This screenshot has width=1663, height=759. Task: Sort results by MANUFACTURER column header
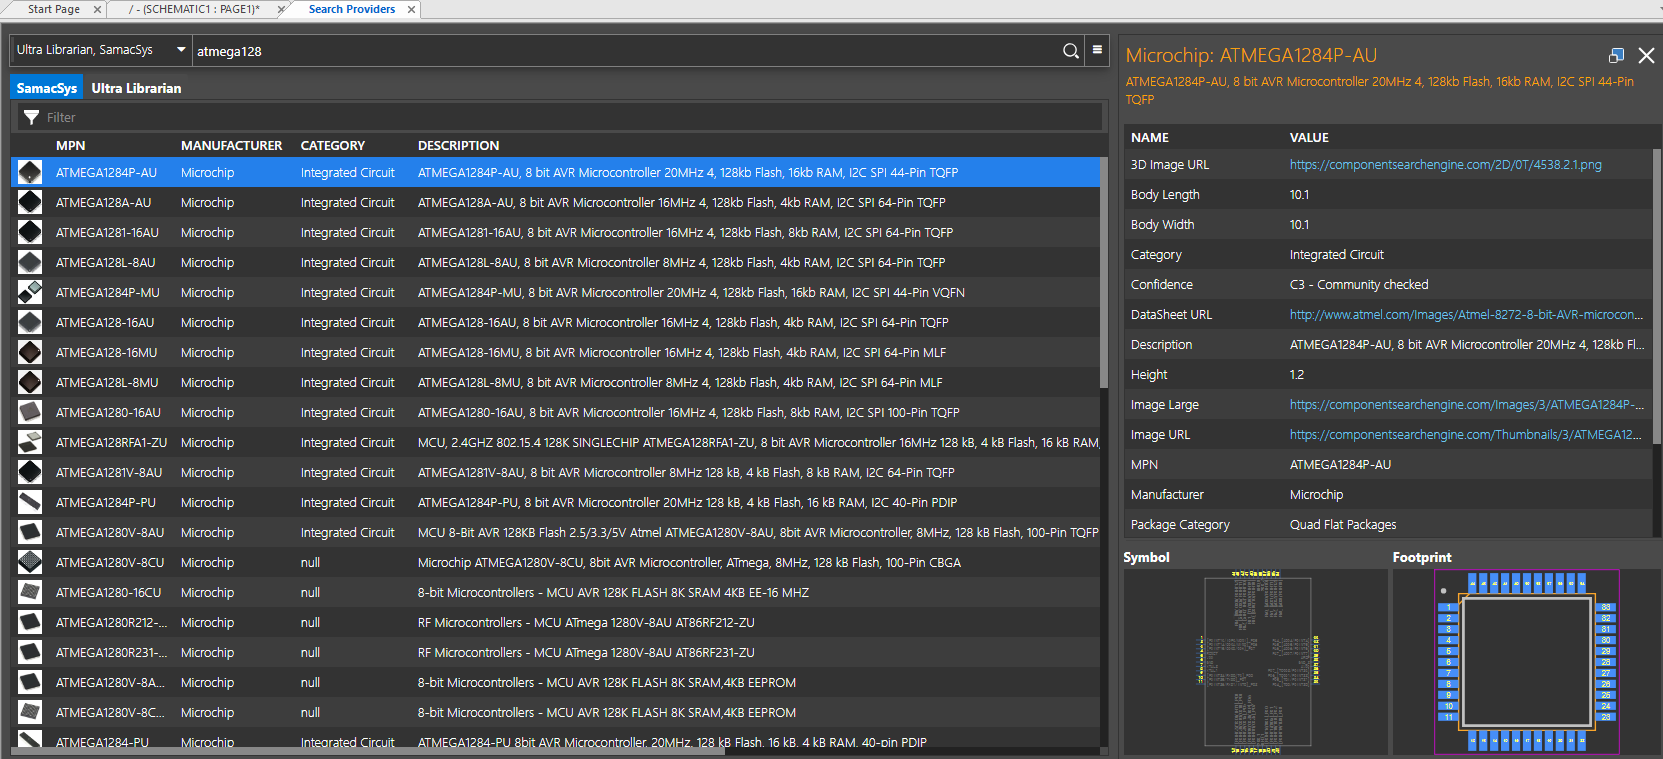[x=231, y=145]
